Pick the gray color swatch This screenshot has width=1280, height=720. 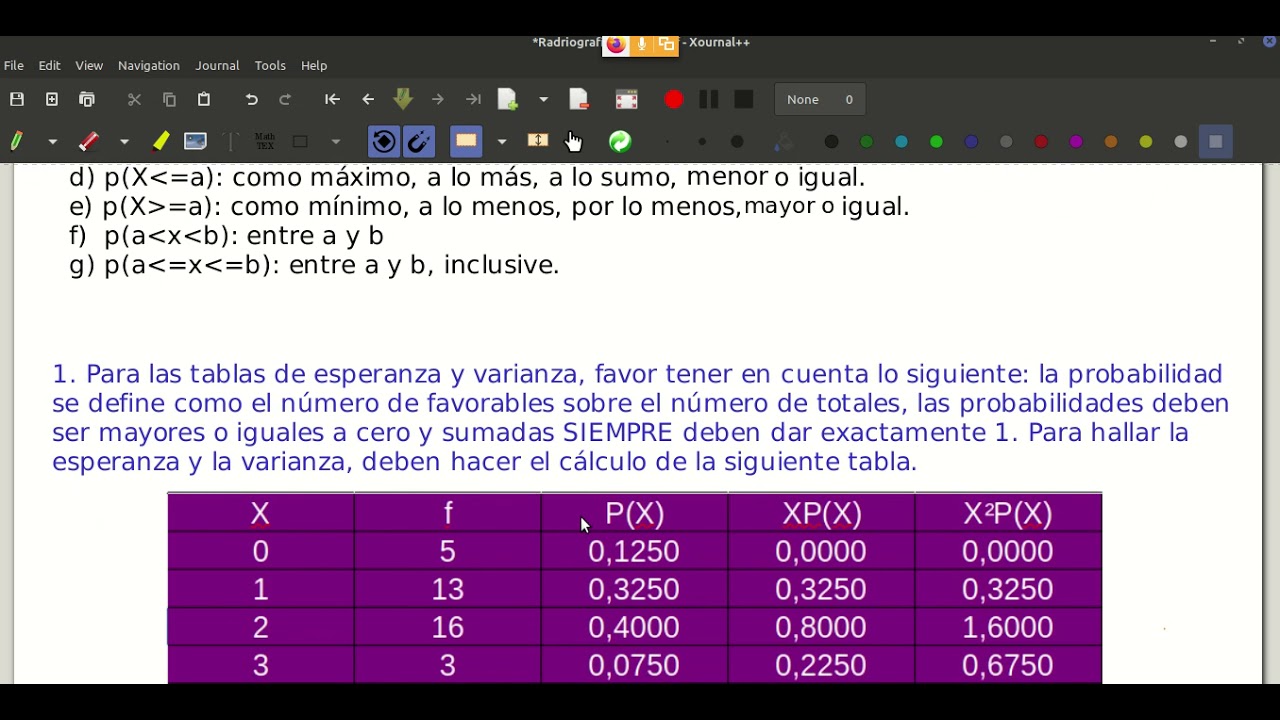(x=1006, y=142)
